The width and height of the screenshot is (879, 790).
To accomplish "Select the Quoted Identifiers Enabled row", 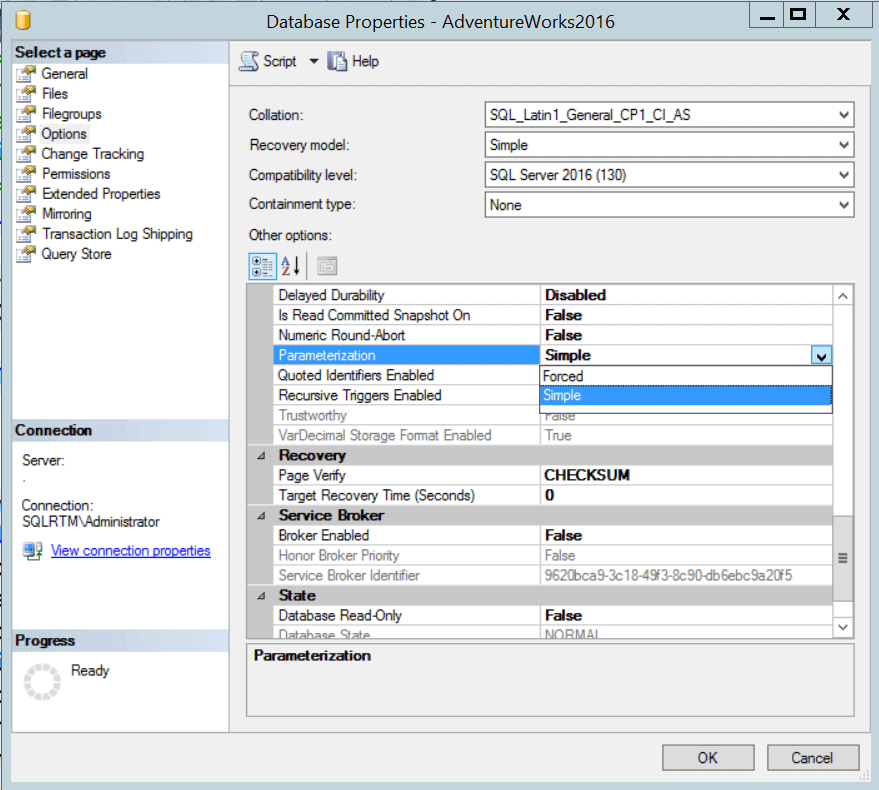I will tap(408, 375).
